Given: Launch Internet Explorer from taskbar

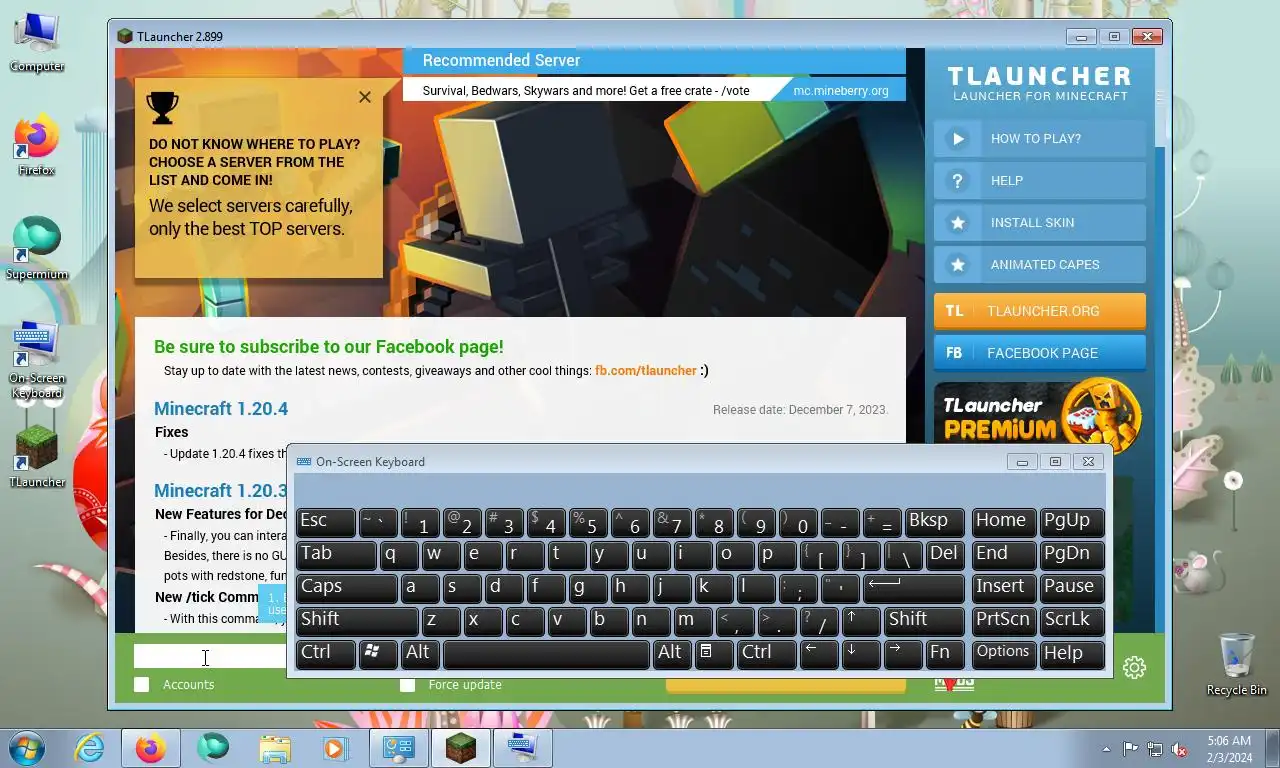Looking at the screenshot, I should (89, 748).
